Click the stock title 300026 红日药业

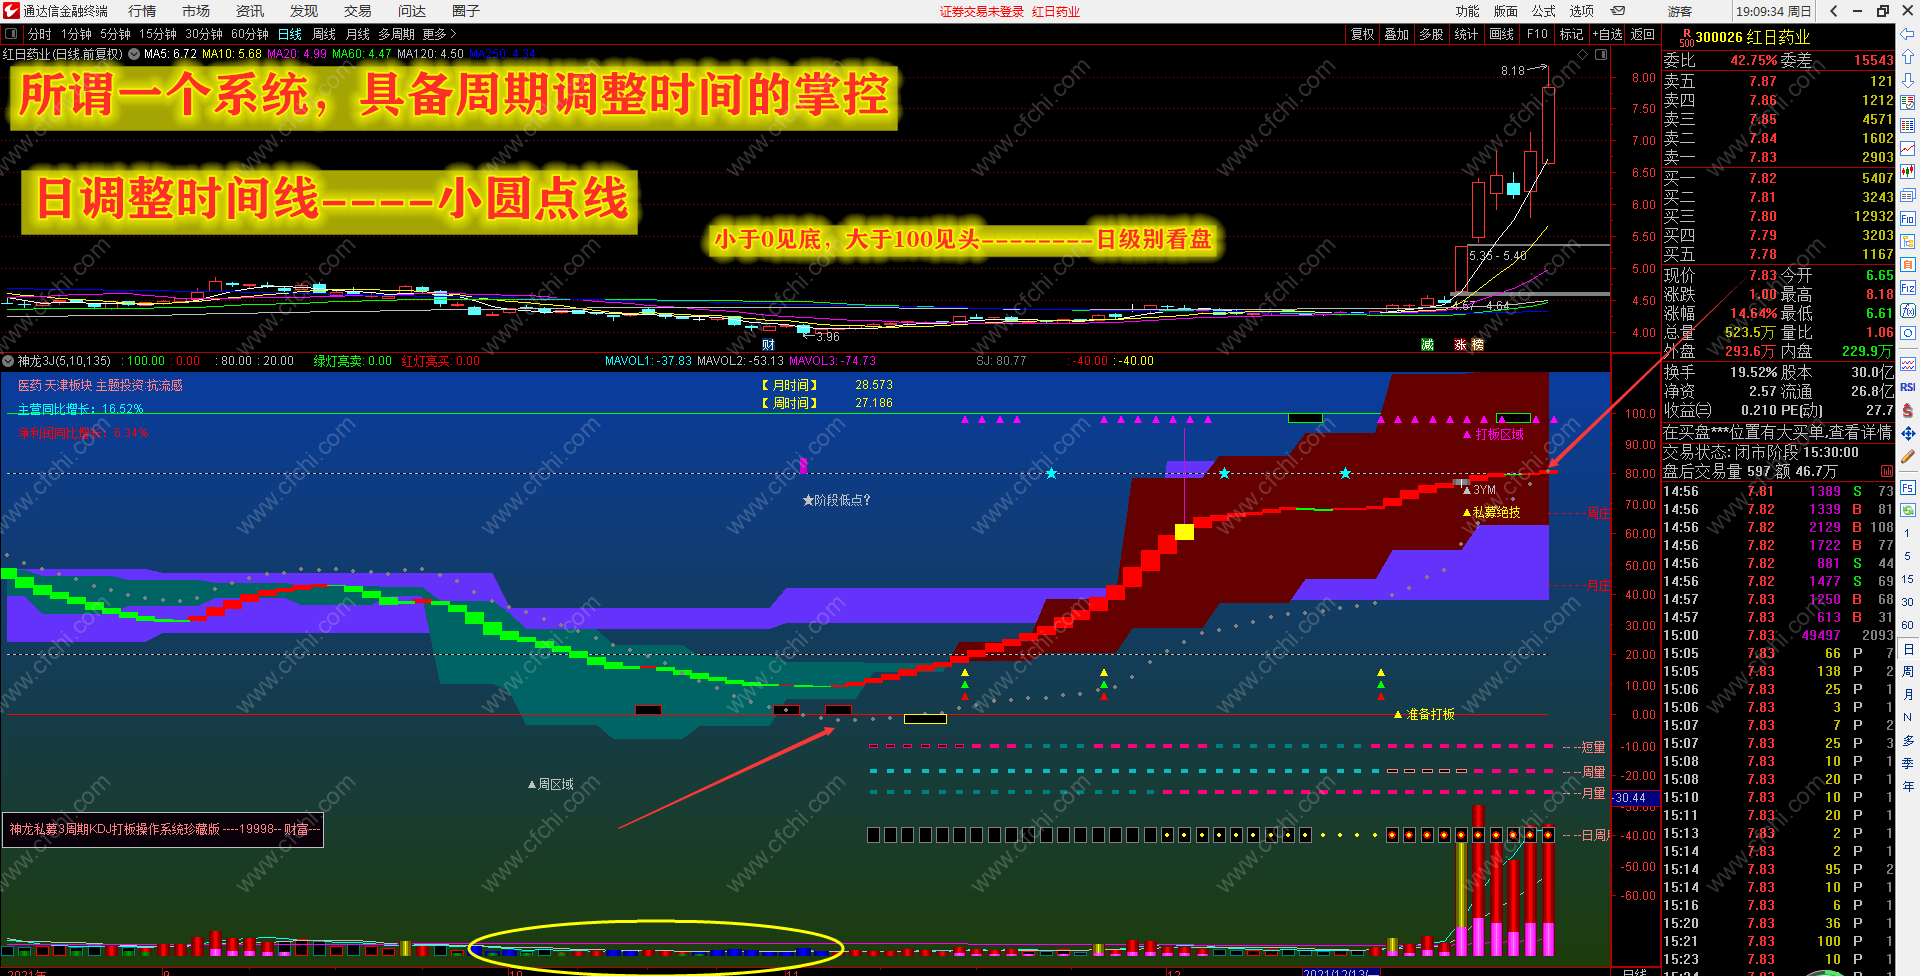tap(1752, 37)
